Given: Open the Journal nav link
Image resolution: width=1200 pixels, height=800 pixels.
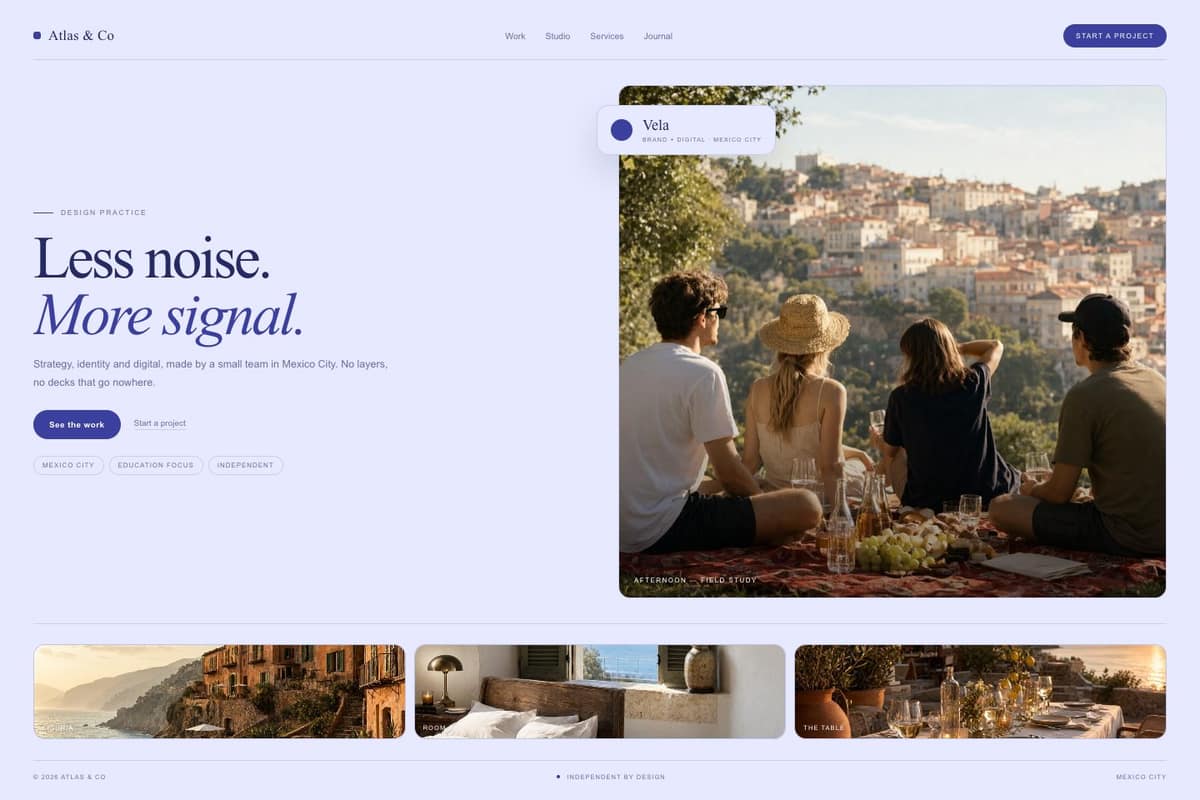Looking at the screenshot, I should pos(658,36).
